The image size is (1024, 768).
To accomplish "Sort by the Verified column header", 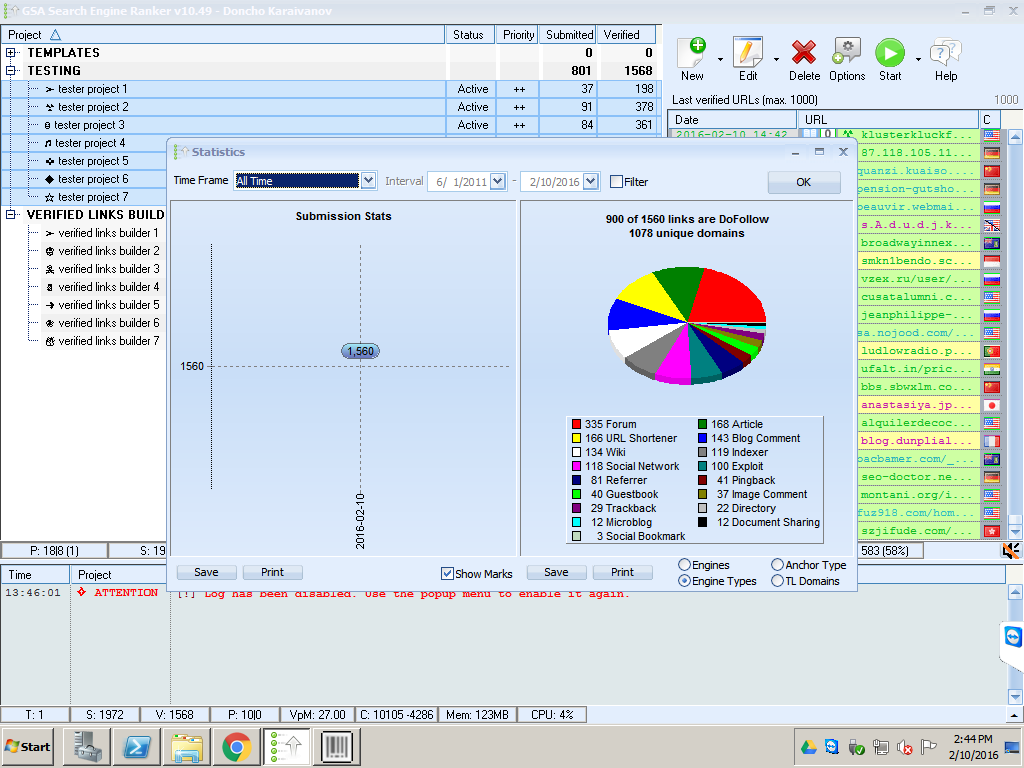I will click(x=627, y=35).
